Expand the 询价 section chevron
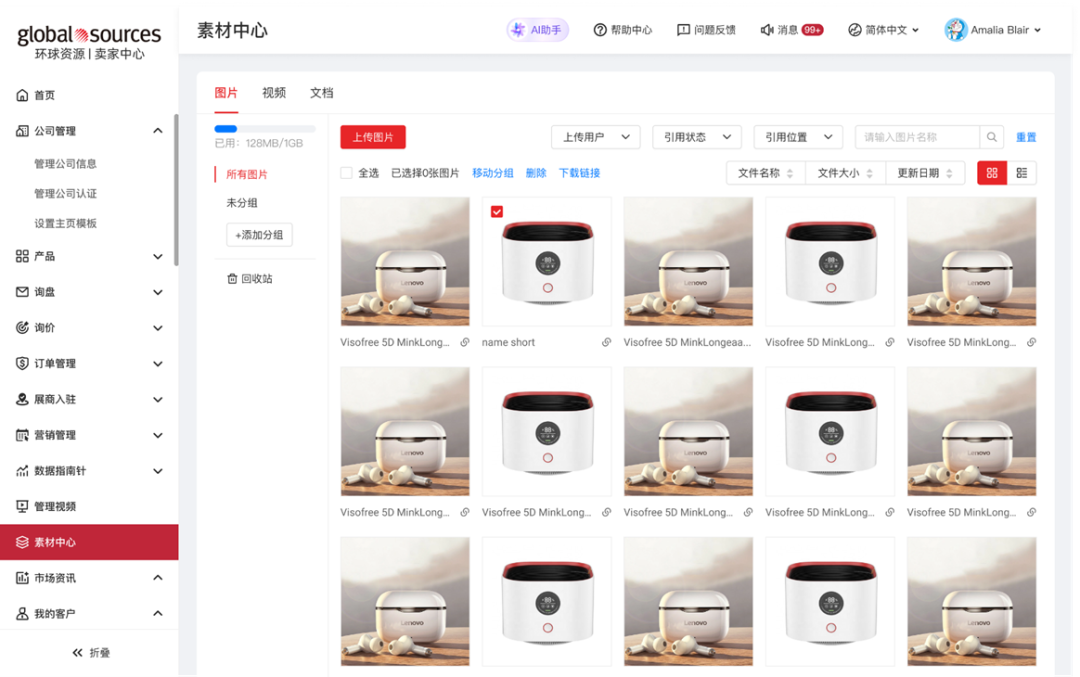The width and height of the screenshot is (1080, 677). (158, 328)
